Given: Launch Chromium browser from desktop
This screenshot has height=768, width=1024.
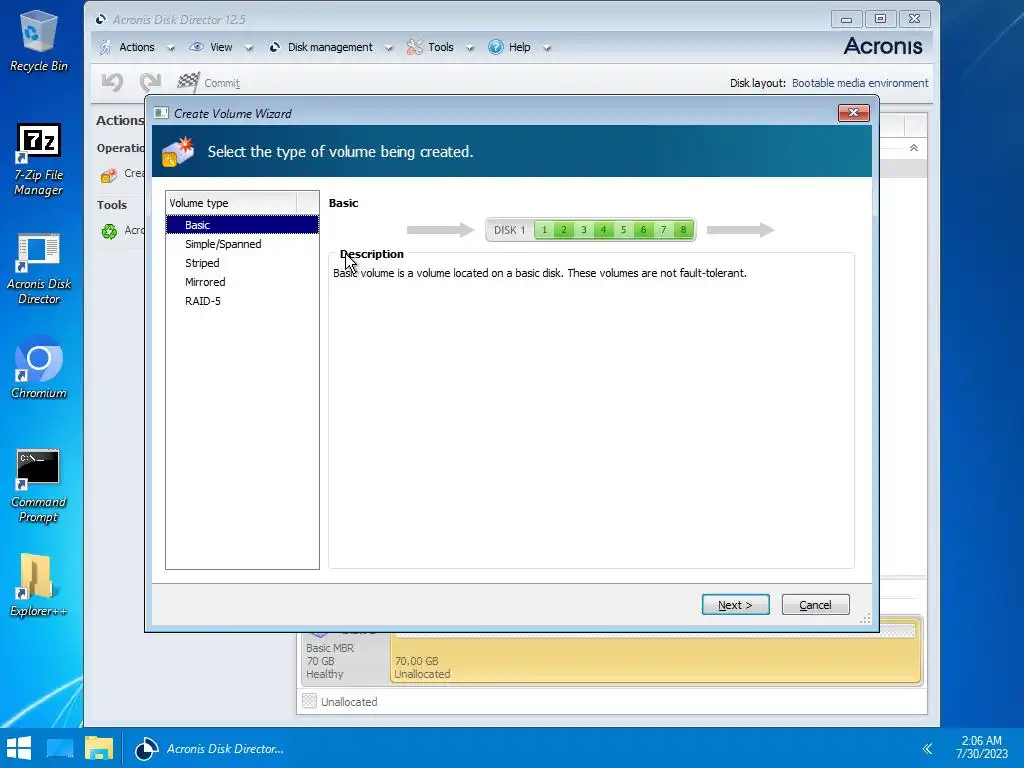Looking at the screenshot, I should (39, 368).
